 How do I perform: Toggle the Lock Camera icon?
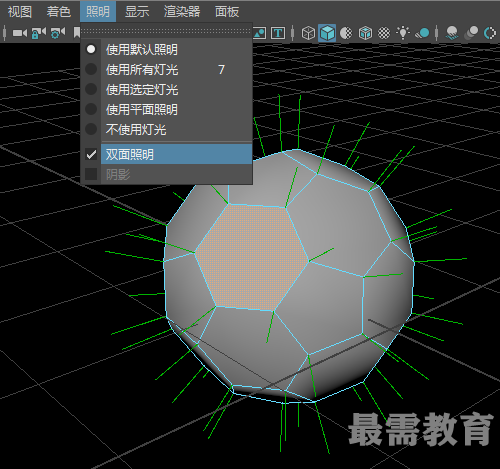tap(39, 33)
